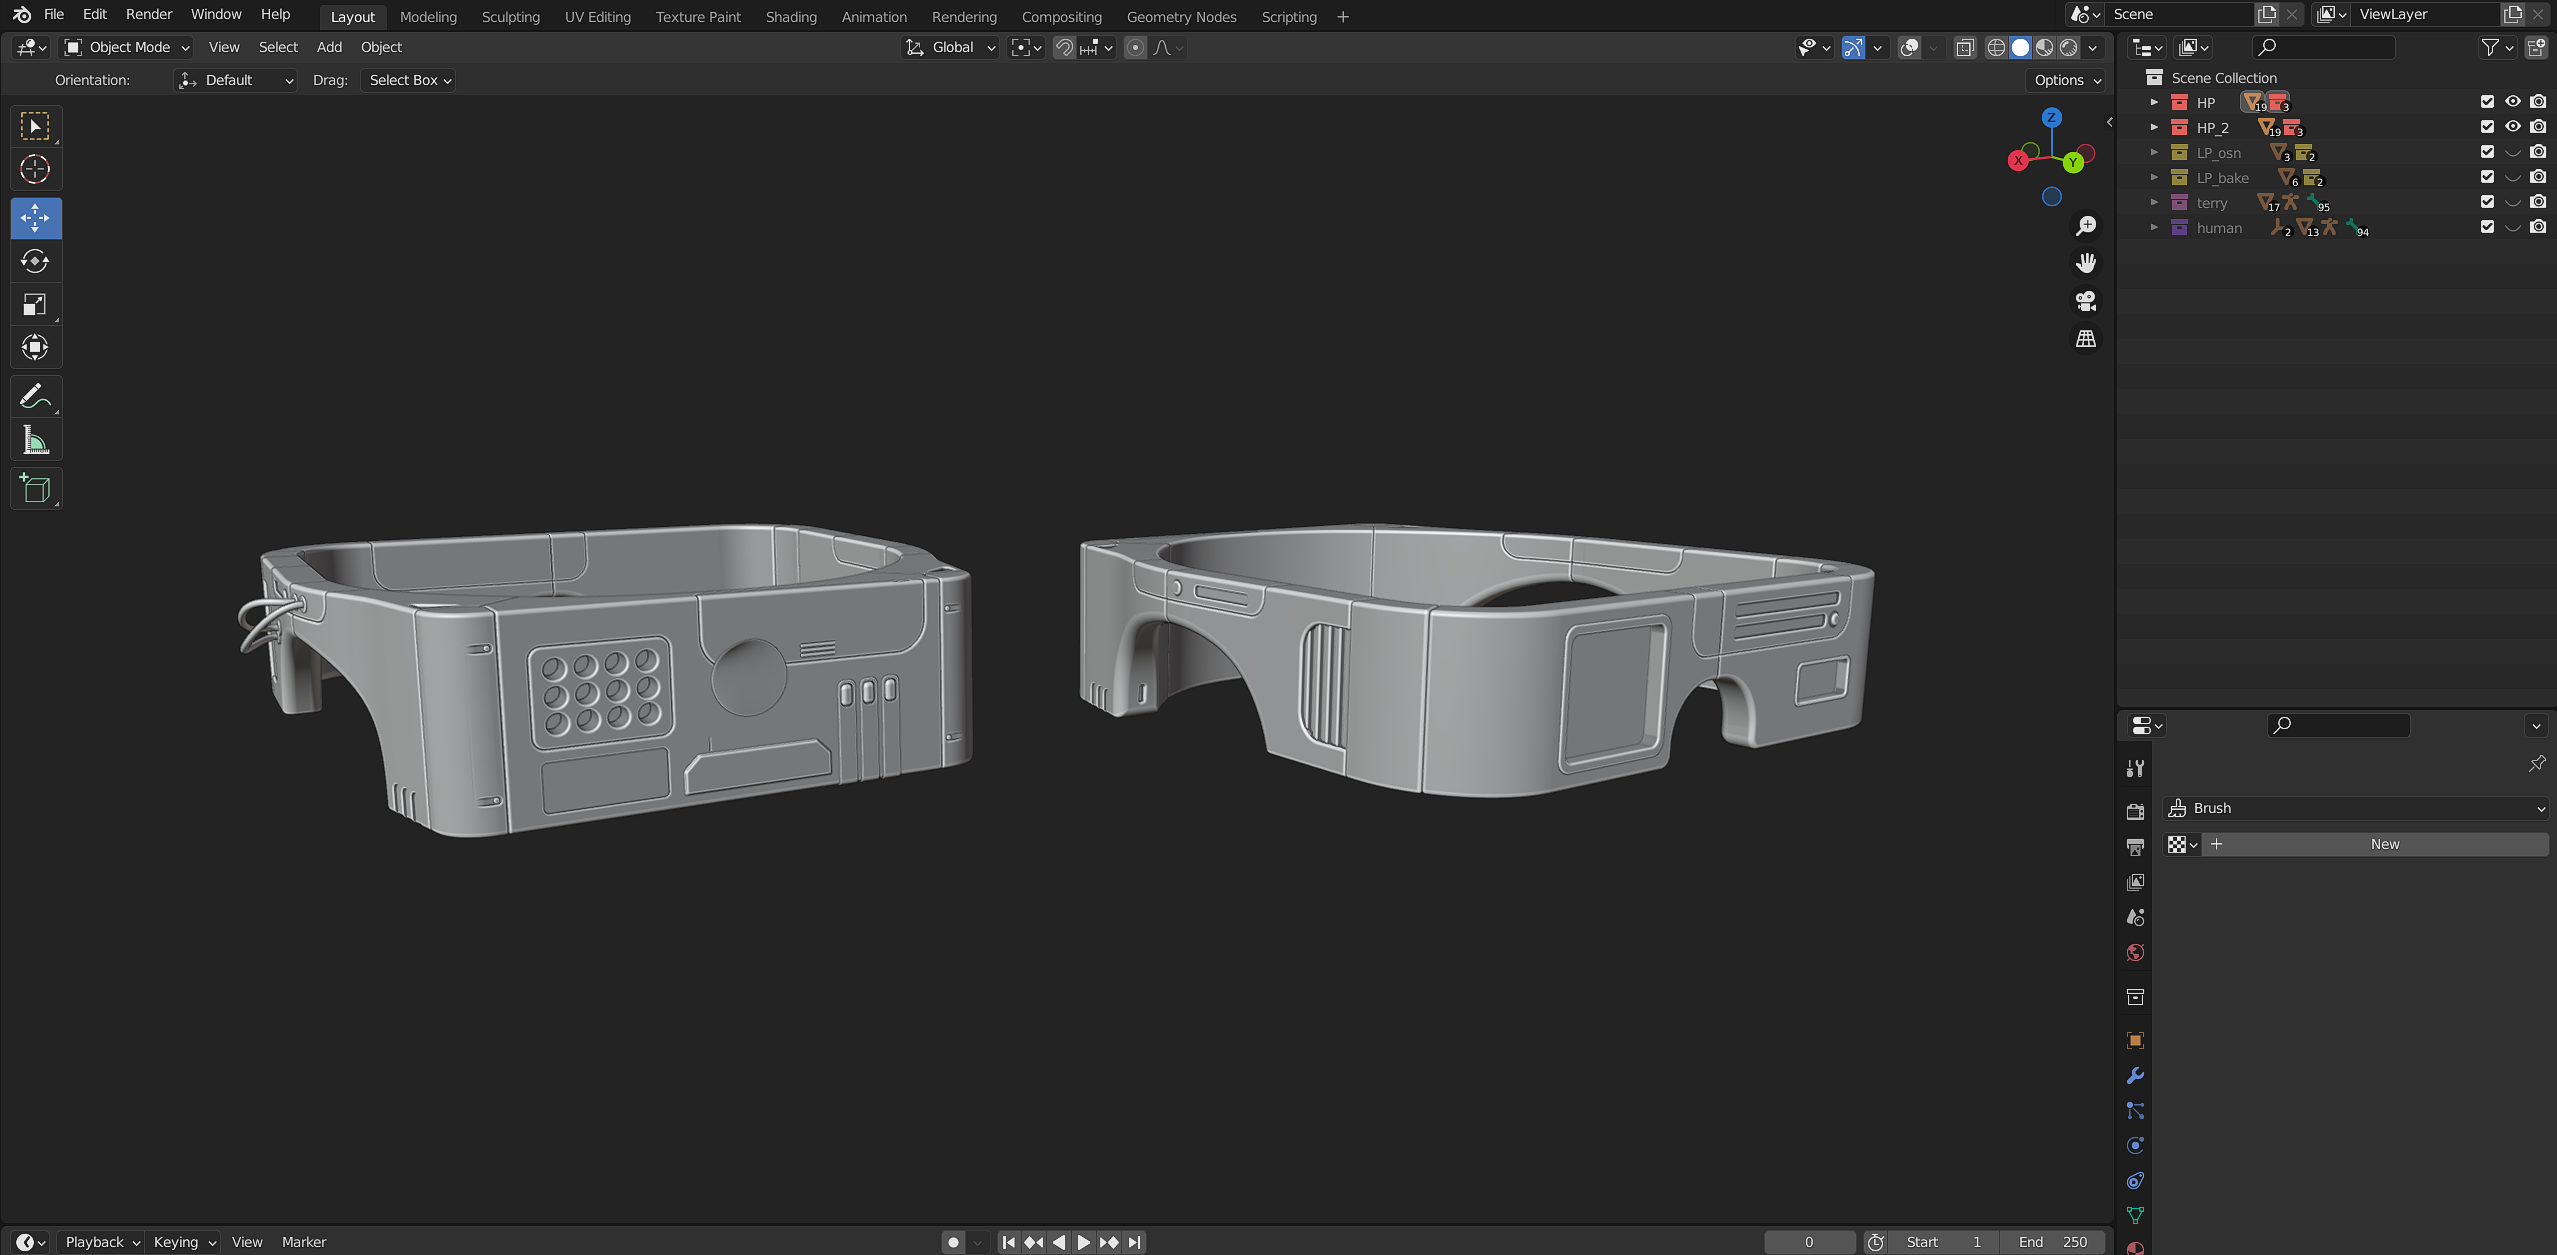The image size is (2557, 1255).
Task: Switch to the Sculpting workspace tab
Action: coord(510,17)
